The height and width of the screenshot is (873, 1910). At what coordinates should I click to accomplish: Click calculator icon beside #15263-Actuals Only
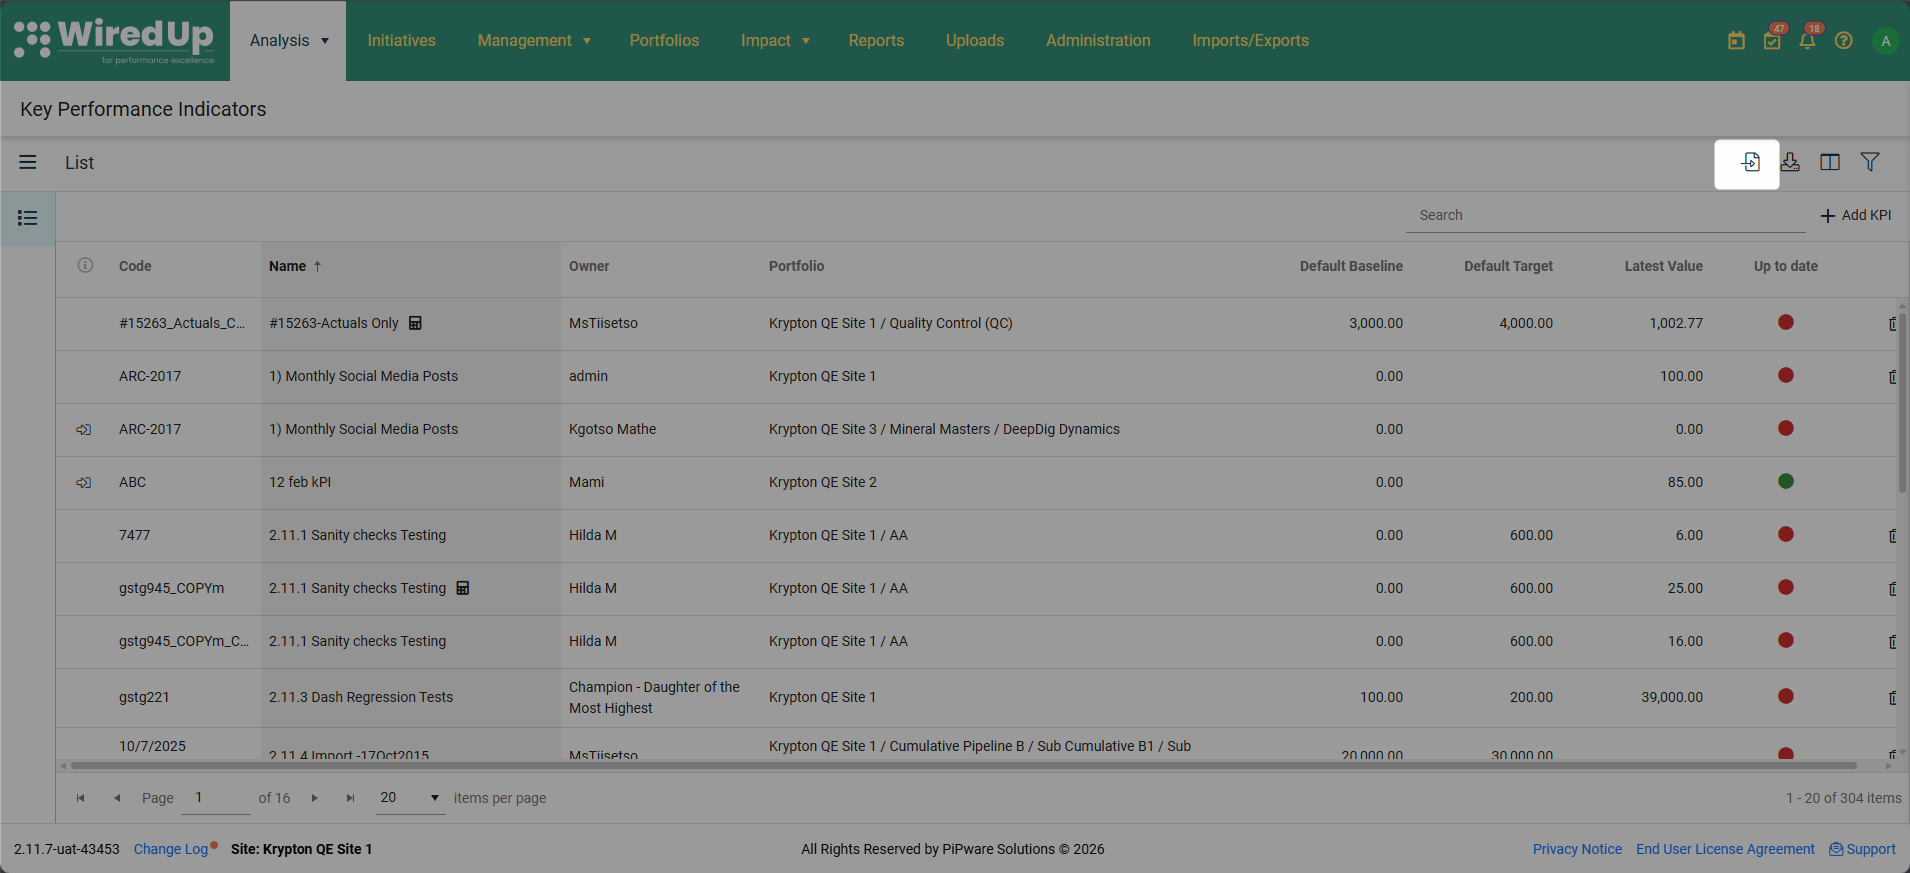(415, 323)
